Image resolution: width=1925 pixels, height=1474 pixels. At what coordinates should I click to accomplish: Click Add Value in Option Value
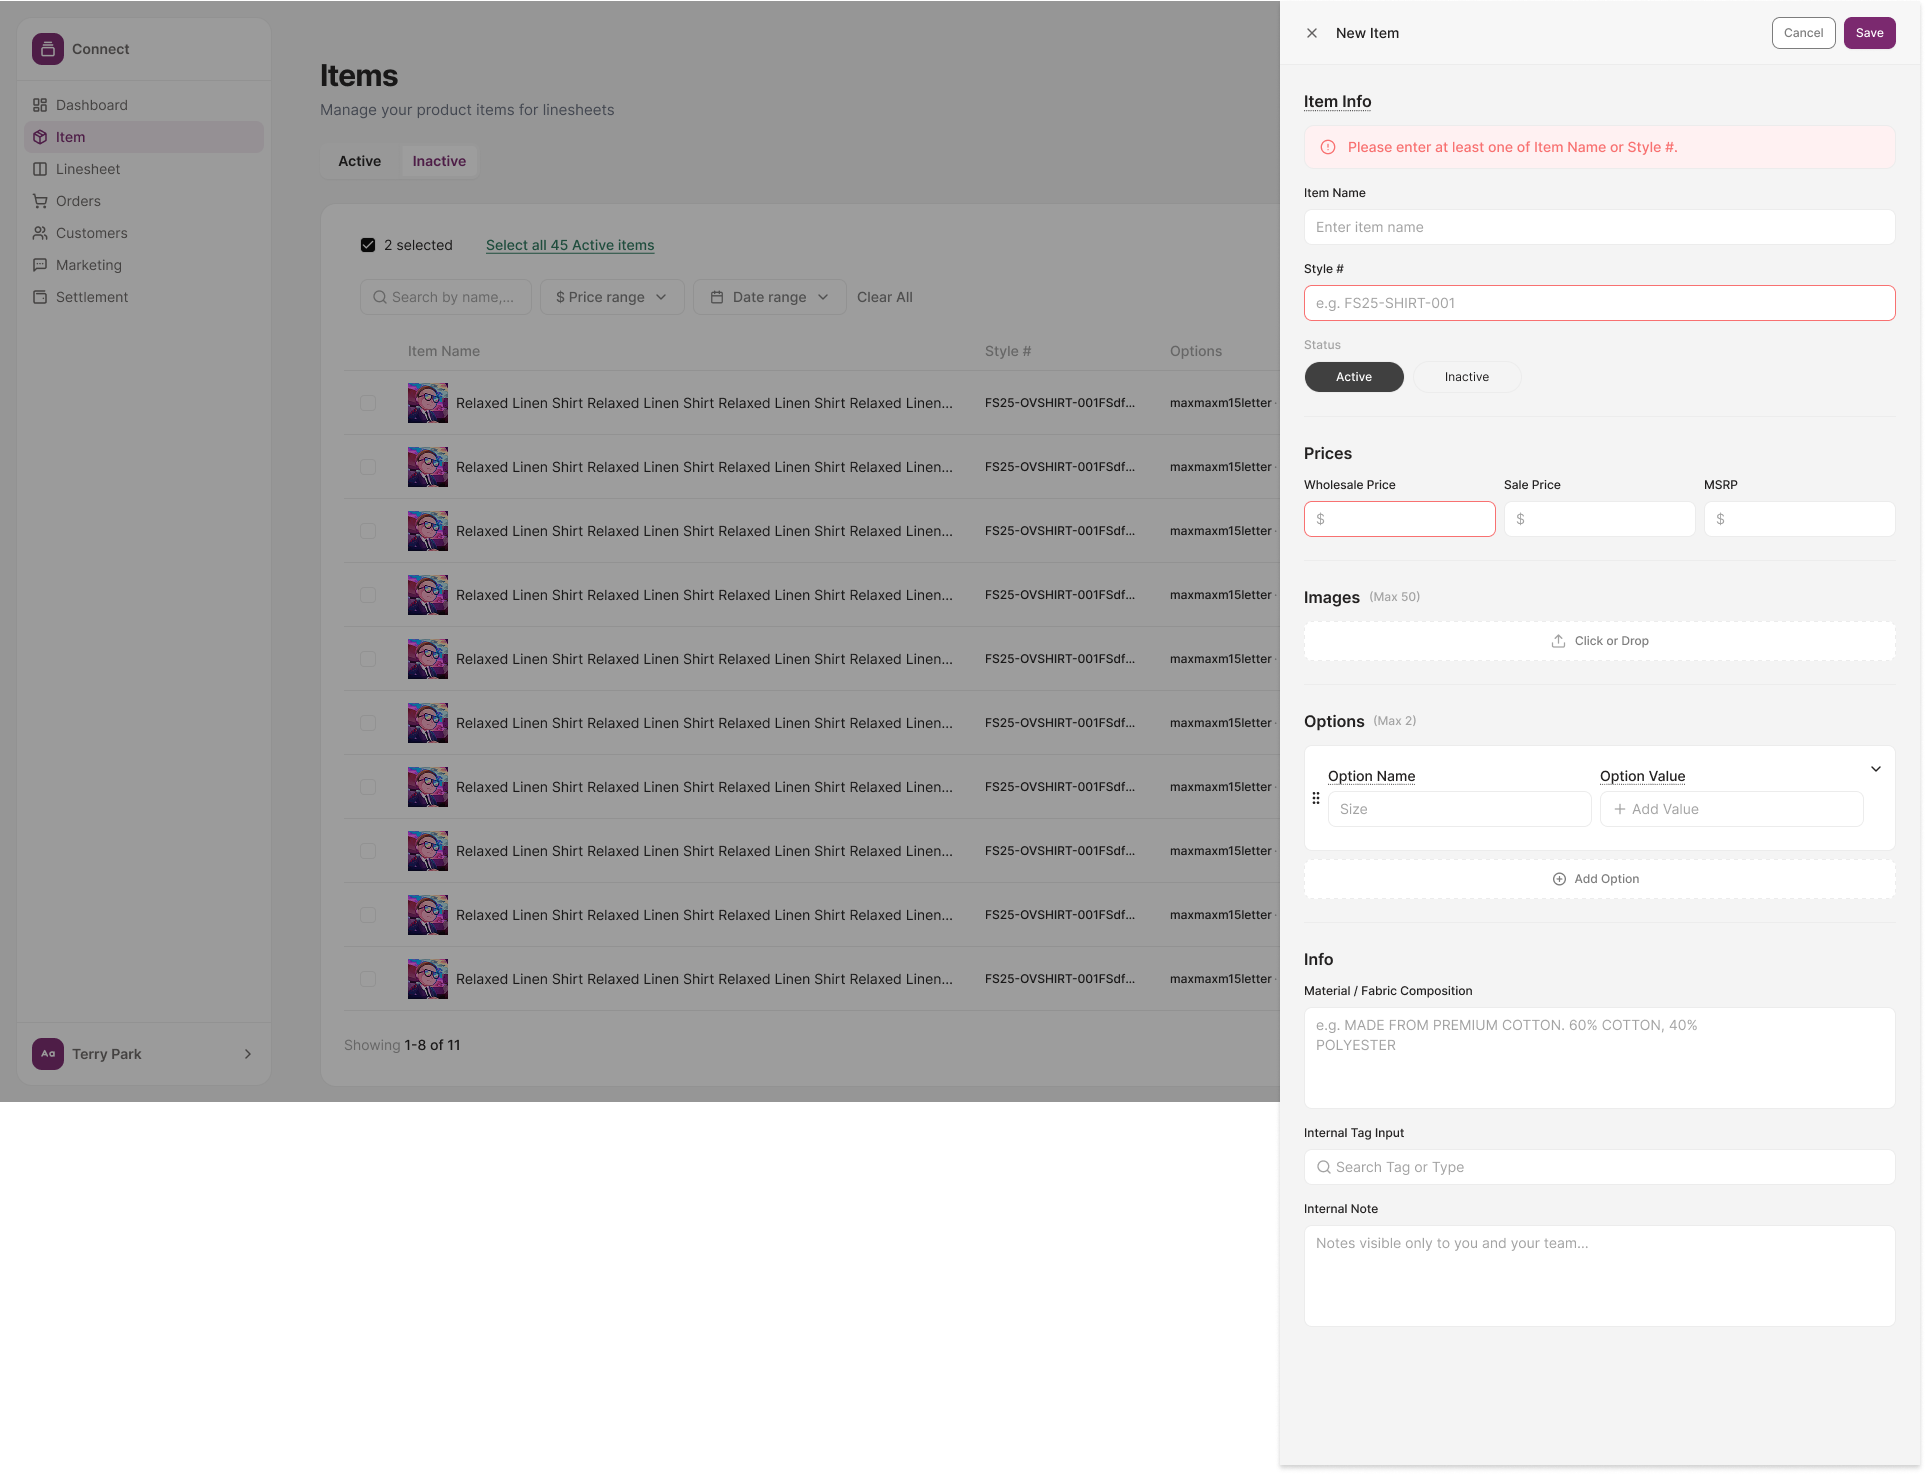(1731, 809)
